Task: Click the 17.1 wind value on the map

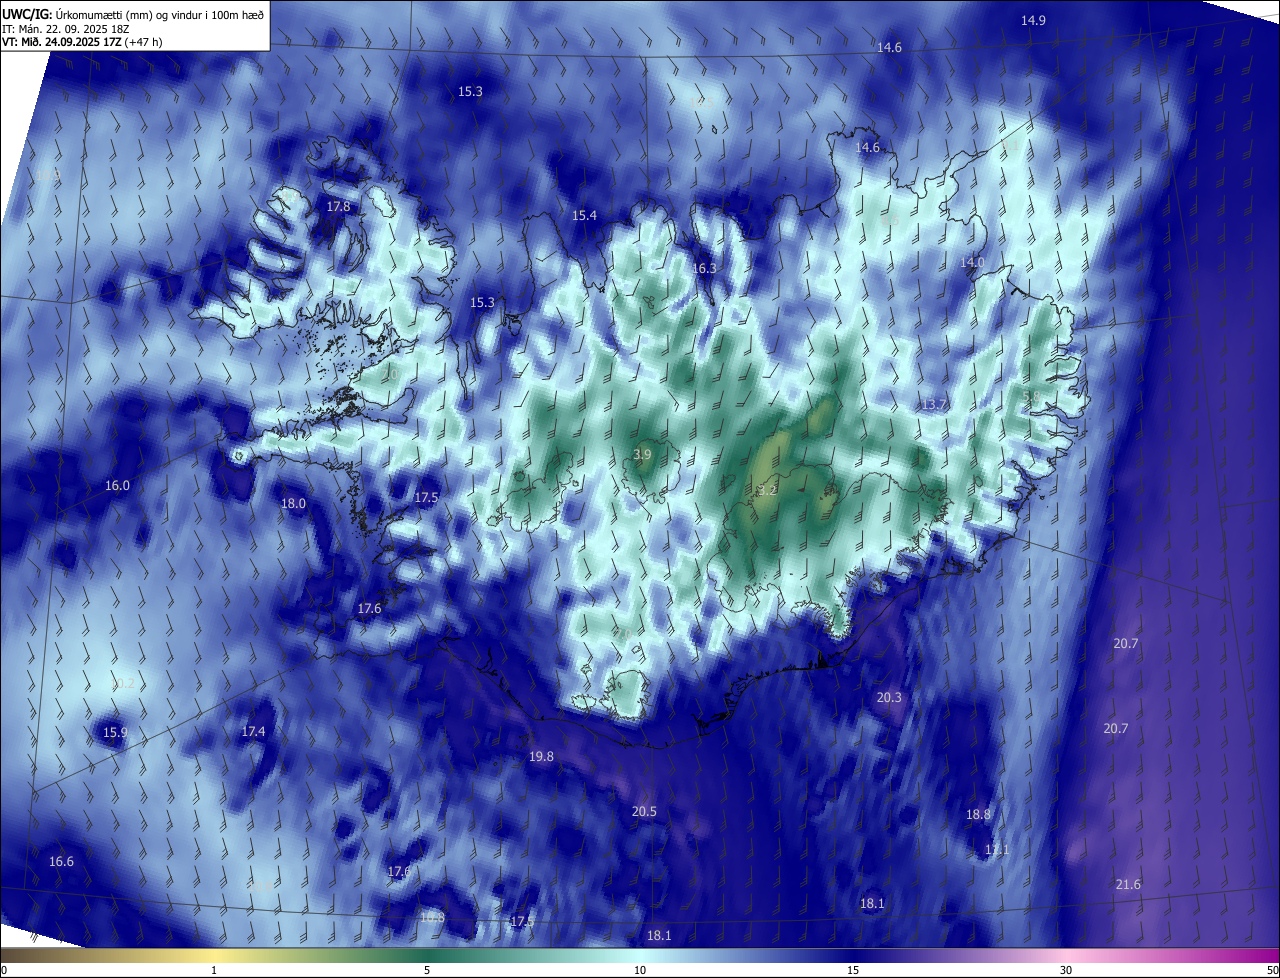Action: tap(997, 850)
